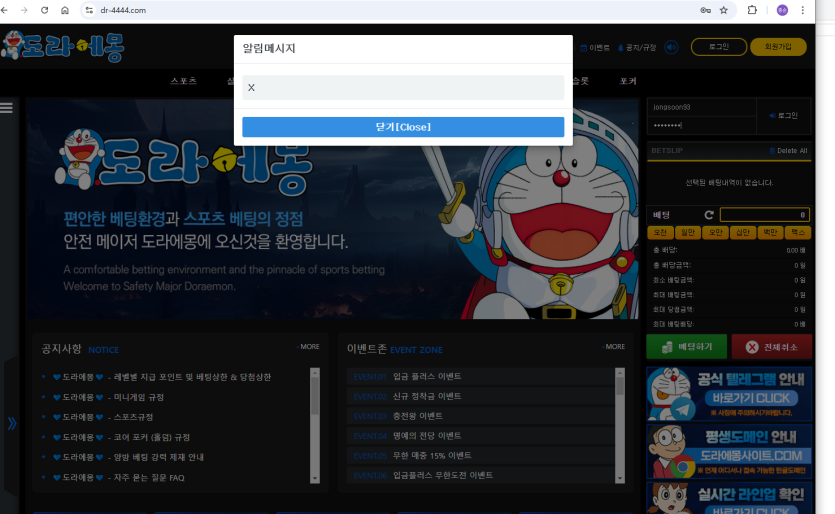Screen dimensions: 835x514
Task: Open the Chrome three-dot menu
Action: coord(803,10)
